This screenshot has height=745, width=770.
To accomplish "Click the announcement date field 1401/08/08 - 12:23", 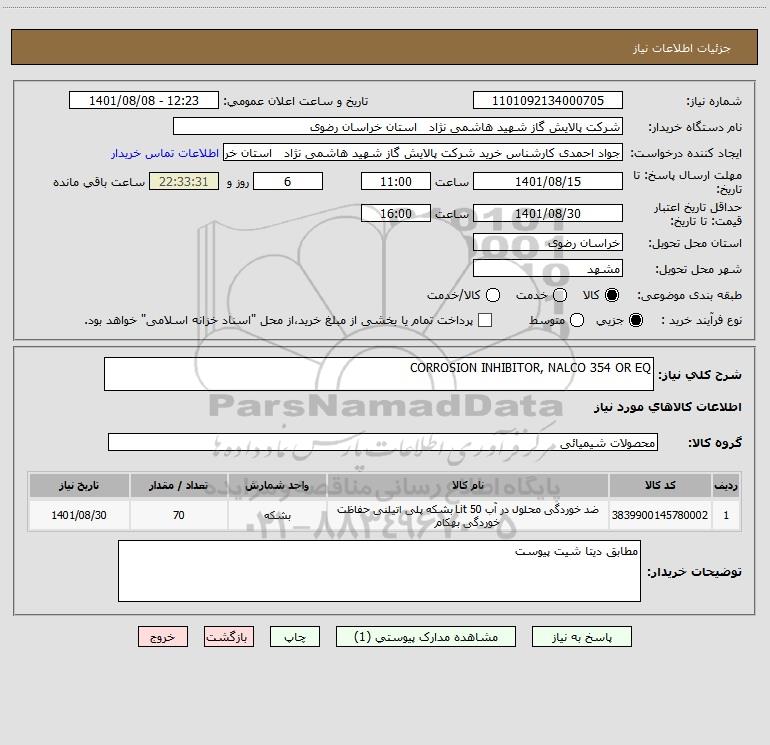I will point(144,101).
